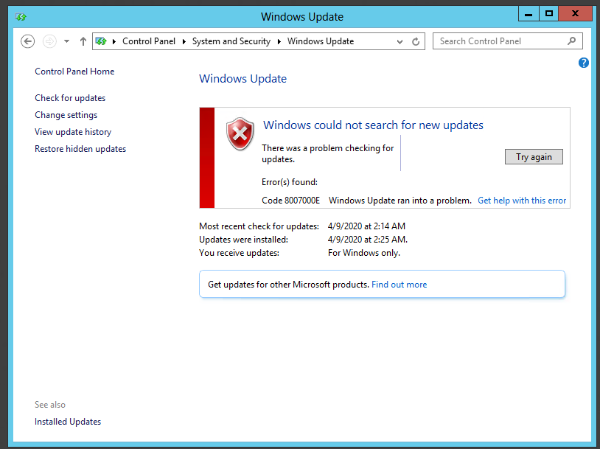Image resolution: width=600 pixels, height=449 pixels.
Task: Expand chevron after System and Security
Action: (279, 42)
